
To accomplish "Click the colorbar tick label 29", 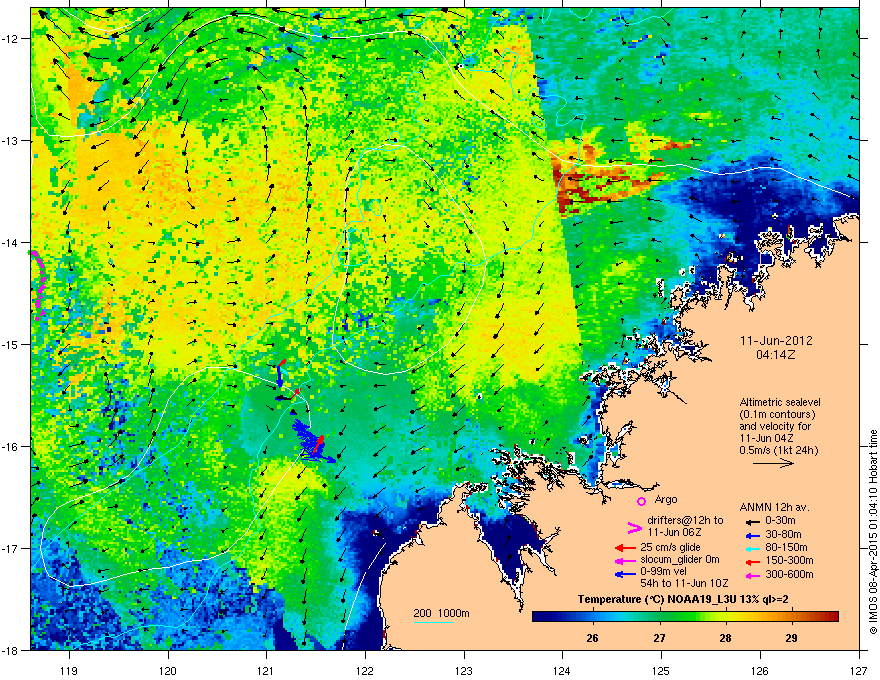I will tap(791, 638).
